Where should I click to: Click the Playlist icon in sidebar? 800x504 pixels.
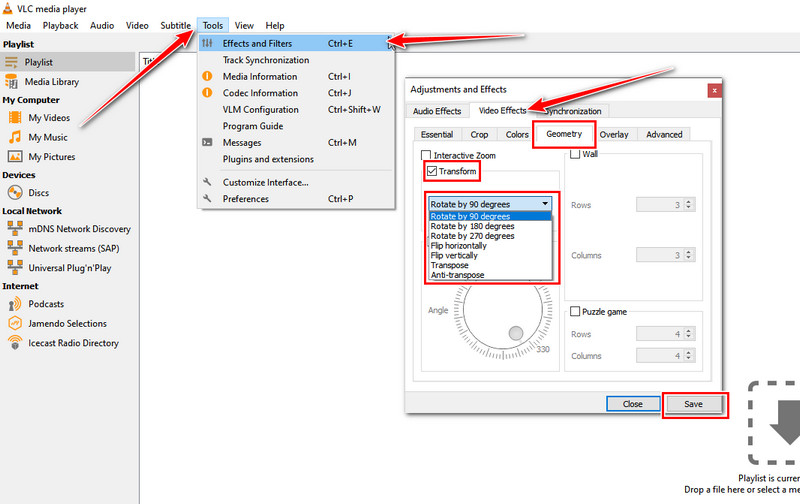coord(11,62)
